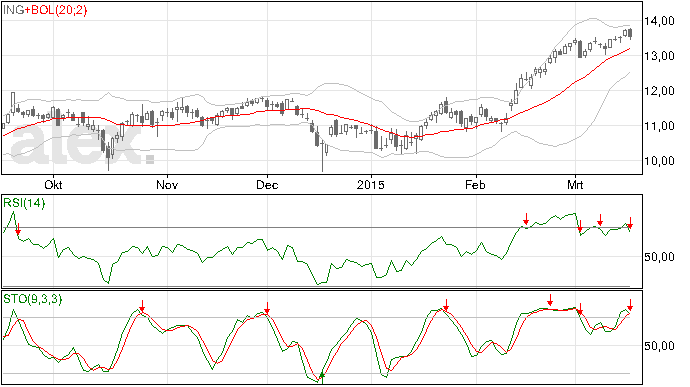Image resolution: width=690 pixels, height=387 pixels.
Task: Select the Dec month label
Action: pyautogui.click(x=267, y=184)
